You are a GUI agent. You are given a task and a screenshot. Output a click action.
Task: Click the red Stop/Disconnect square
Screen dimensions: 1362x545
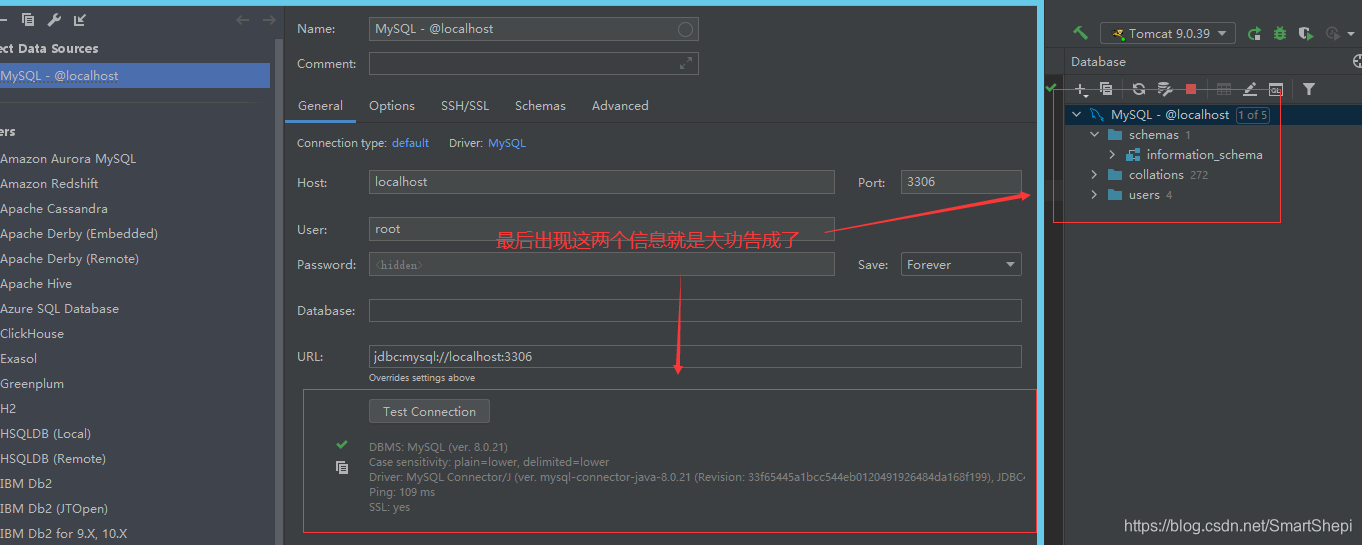tap(1190, 89)
